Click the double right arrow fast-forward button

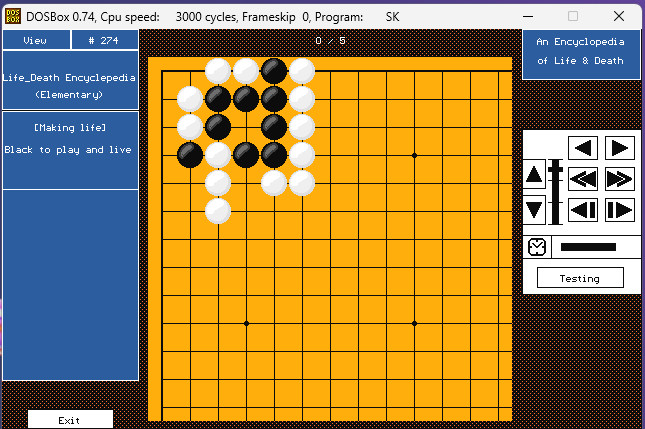tap(619, 179)
